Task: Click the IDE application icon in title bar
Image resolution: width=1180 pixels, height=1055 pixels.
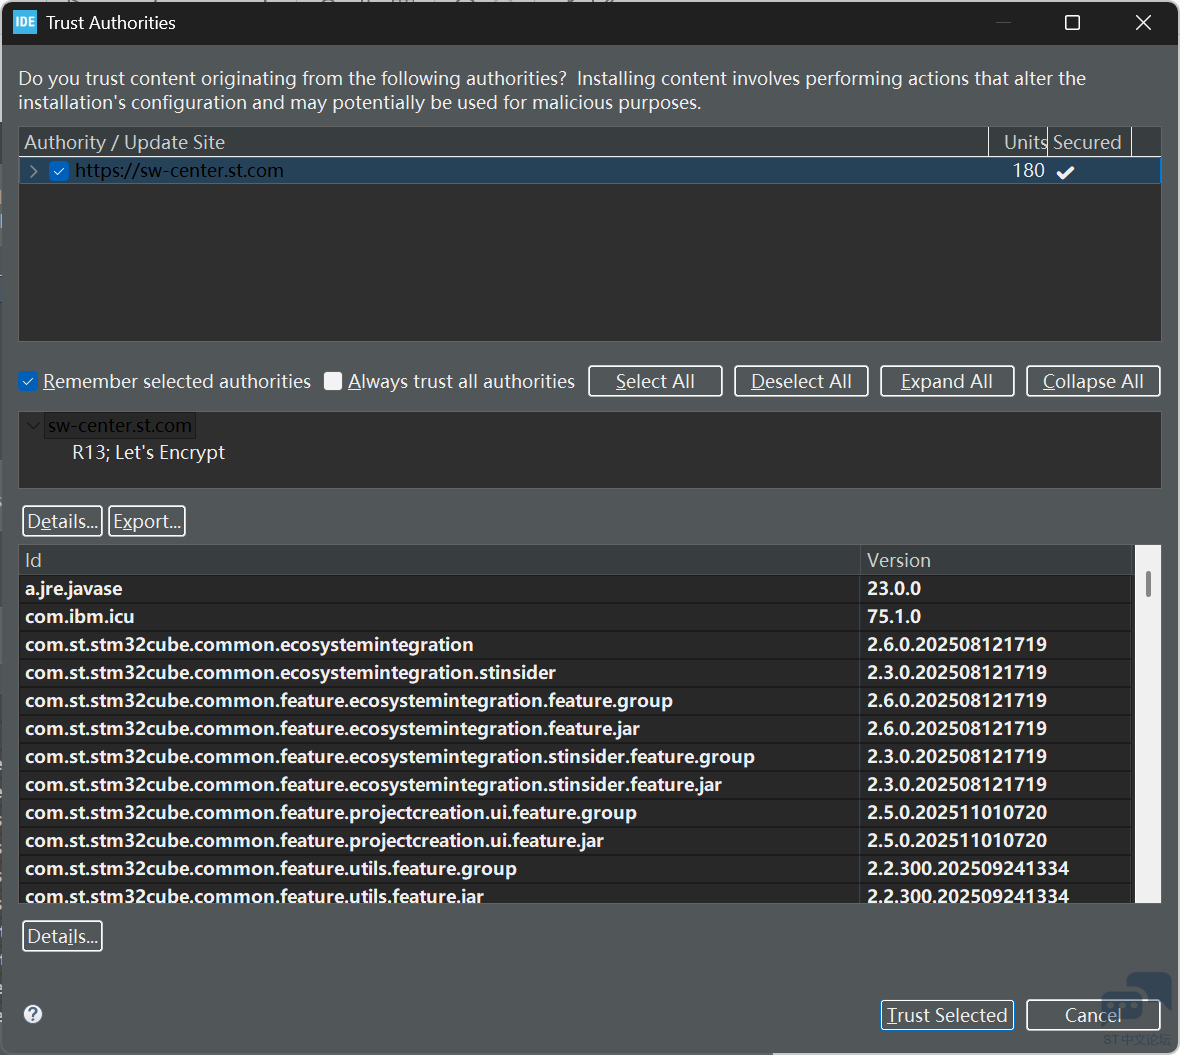Action: click(25, 22)
